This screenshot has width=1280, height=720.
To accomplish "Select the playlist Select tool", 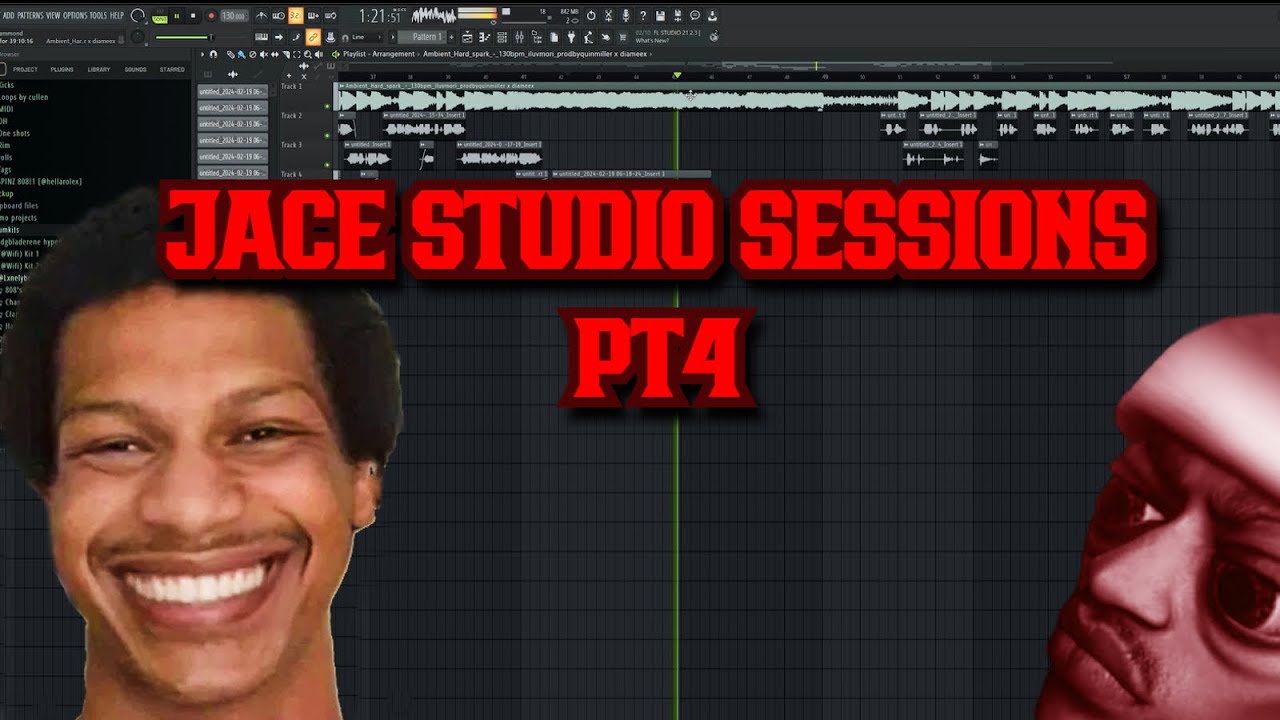I will [x=296, y=54].
